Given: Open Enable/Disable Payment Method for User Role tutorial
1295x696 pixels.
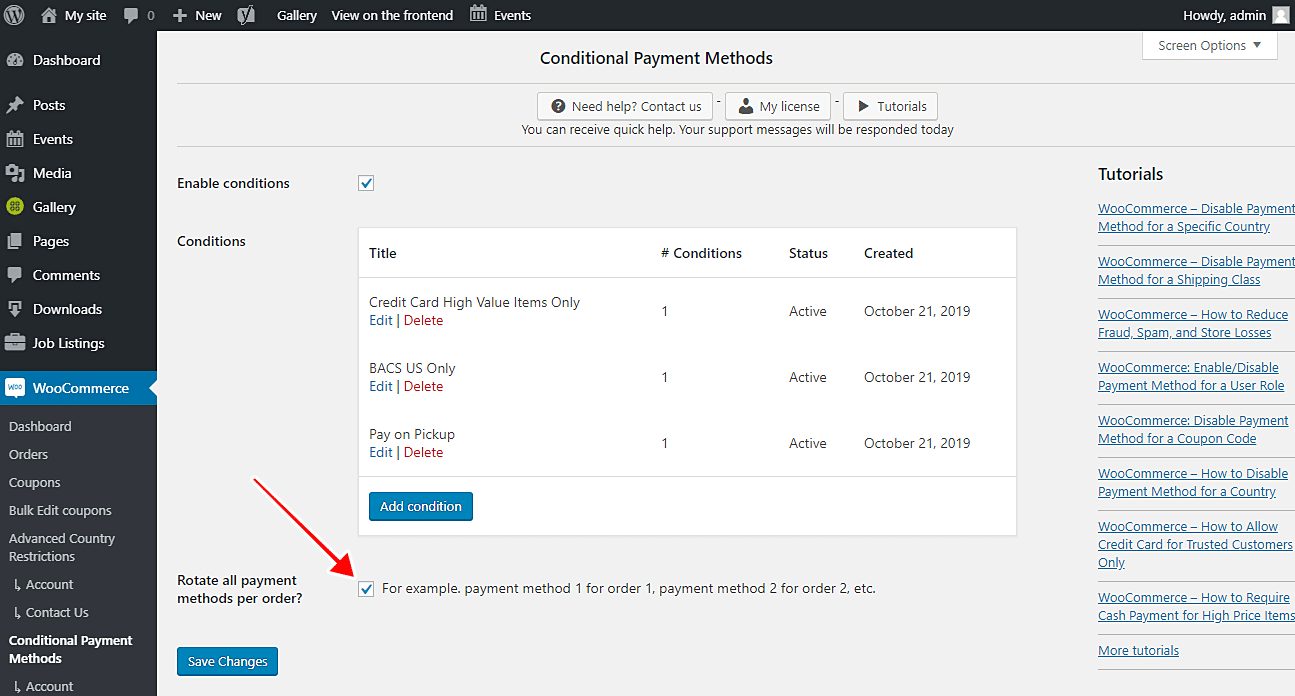Looking at the screenshot, I should click(1191, 377).
